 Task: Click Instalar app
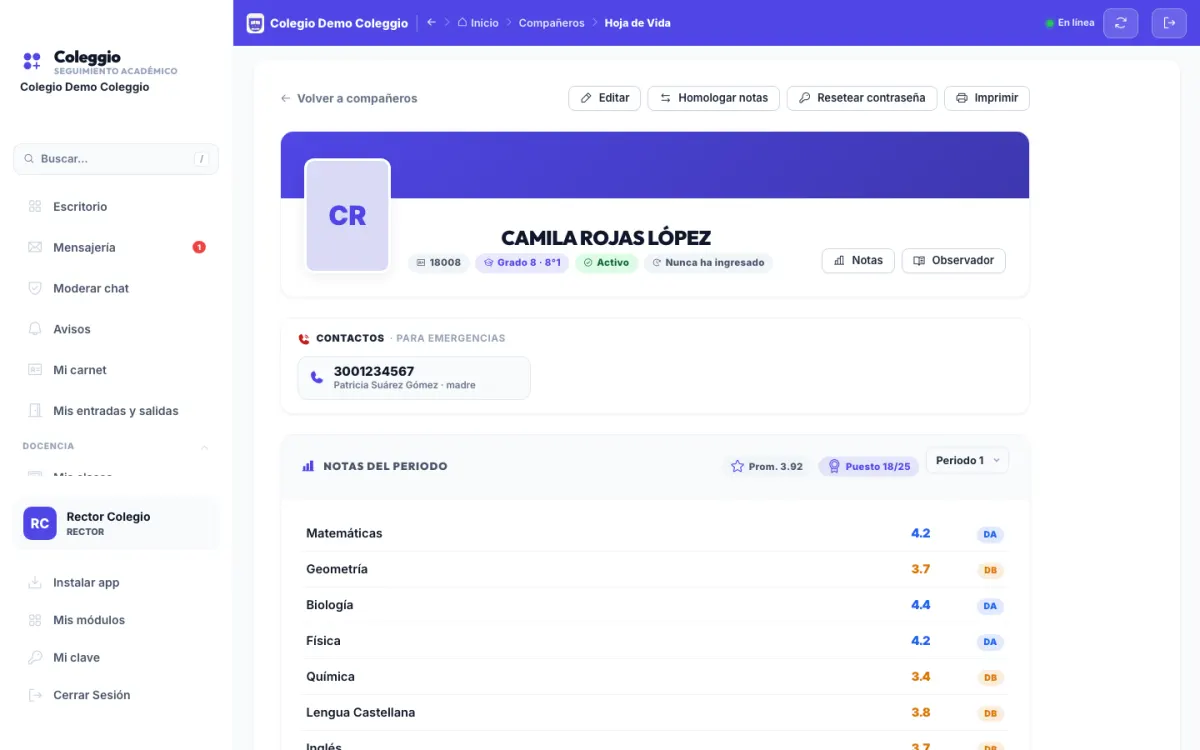click(x=116, y=583)
